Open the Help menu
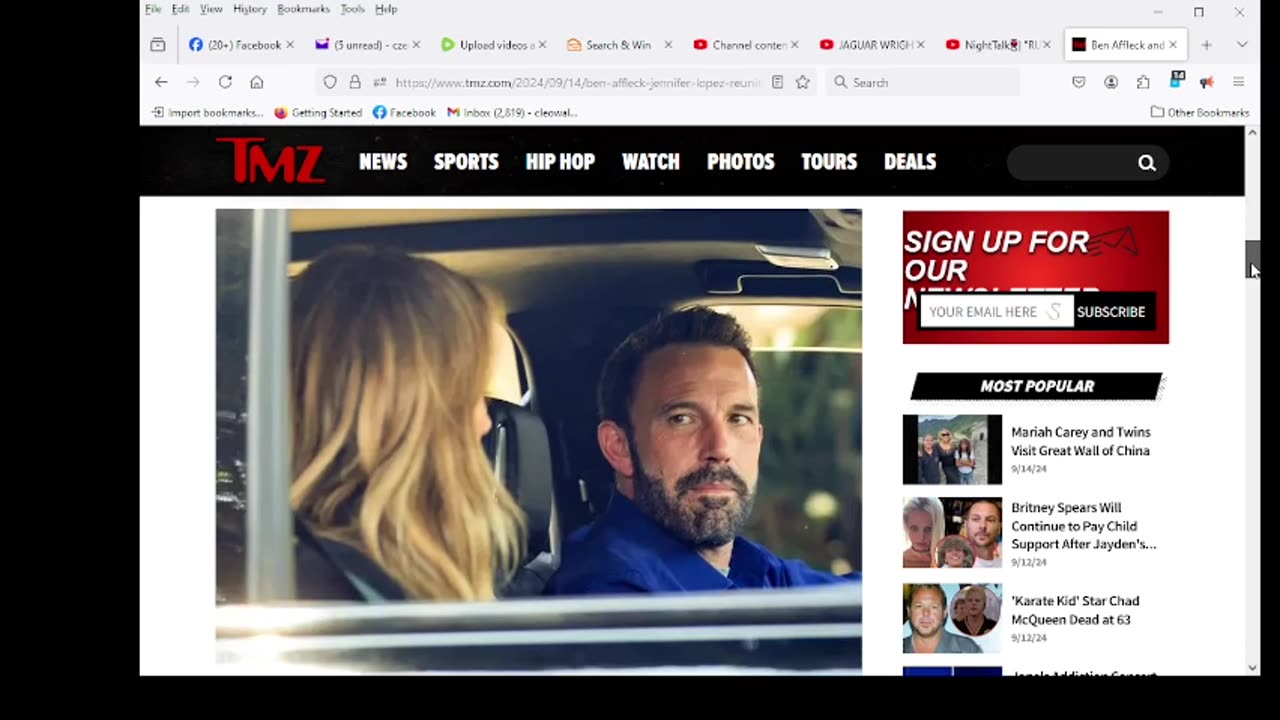The width and height of the screenshot is (1280, 720). pos(386,9)
